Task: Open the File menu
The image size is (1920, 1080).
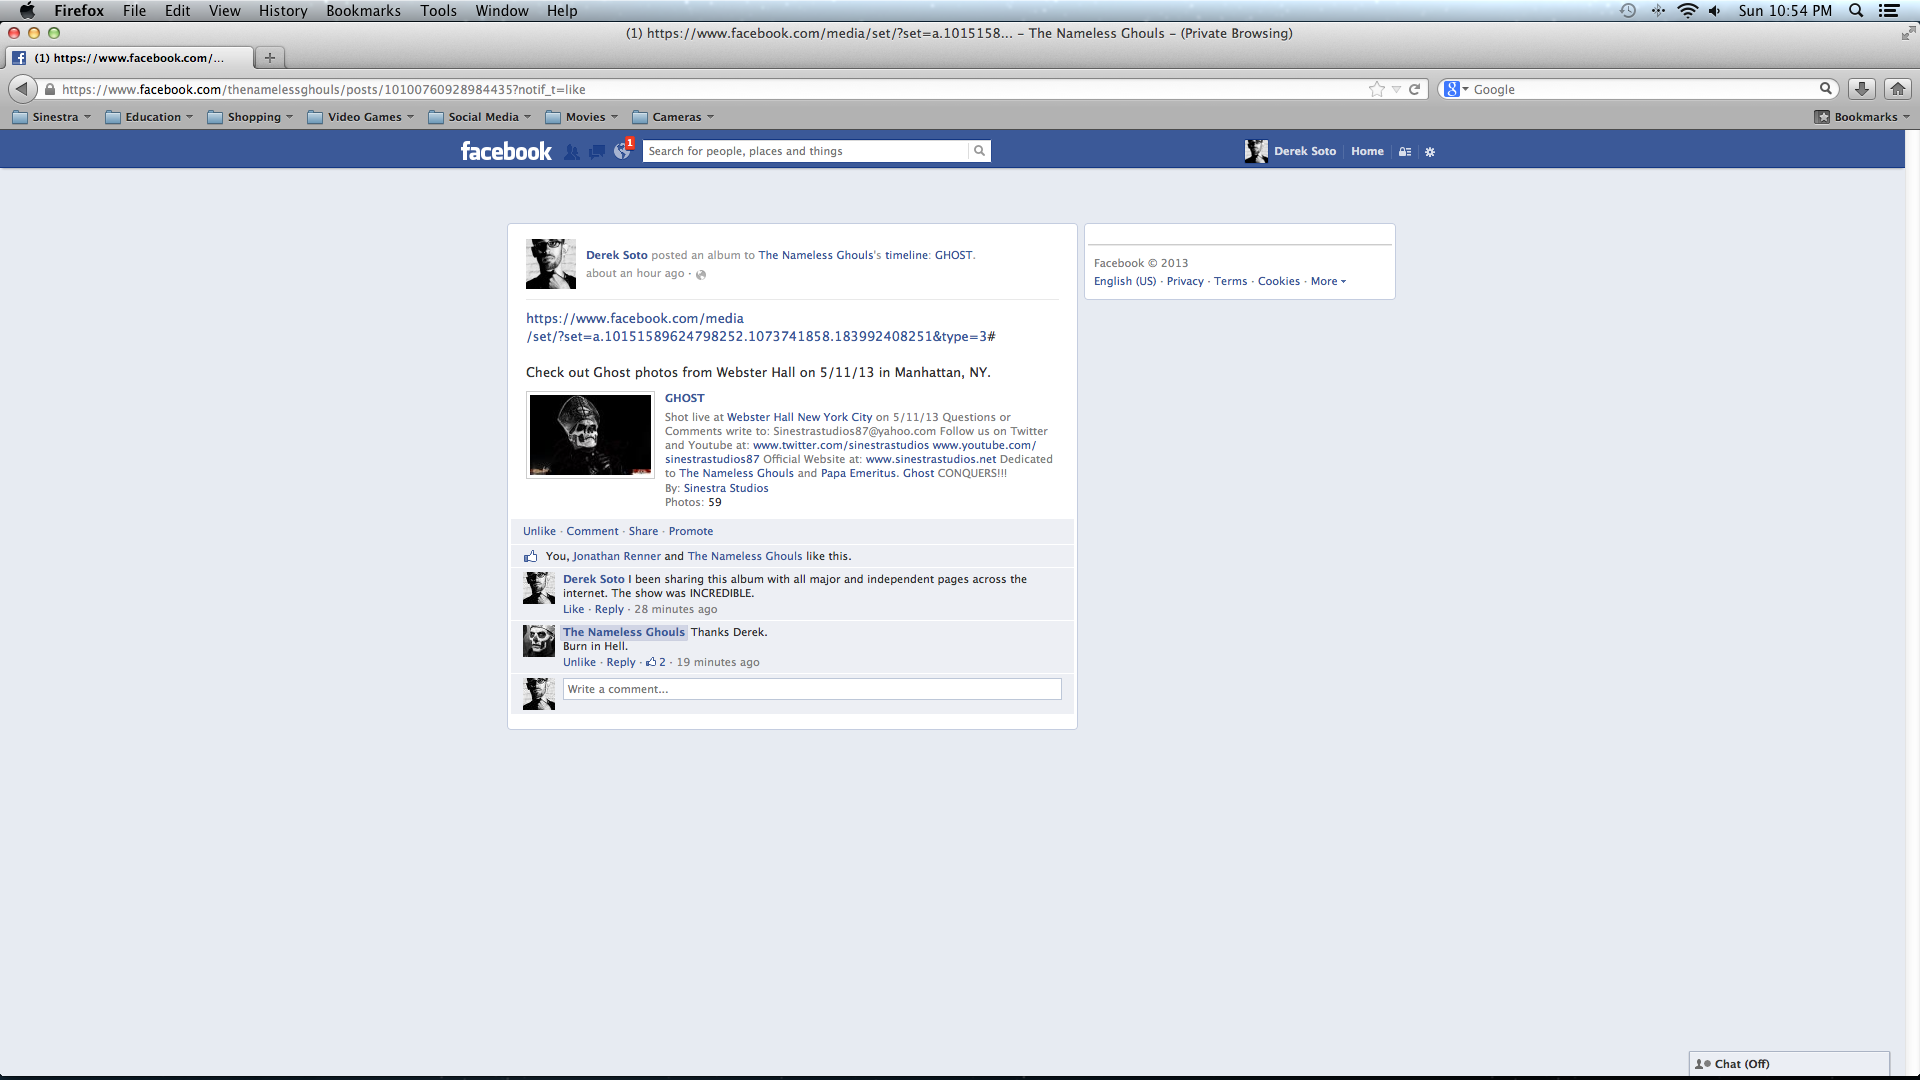Action: pyautogui.click(x=134, y=11)
